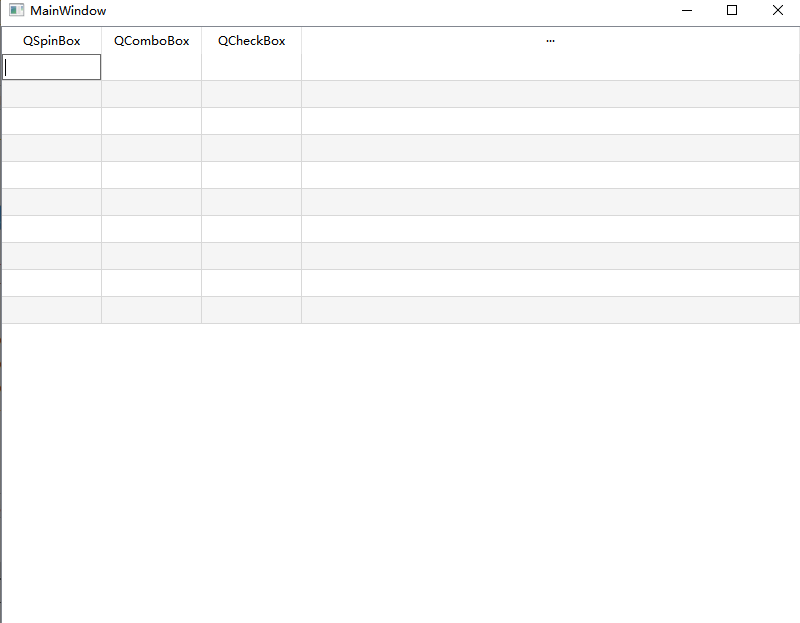
Task: Minimize the MainWindow window
Action: tap(687, 10)
